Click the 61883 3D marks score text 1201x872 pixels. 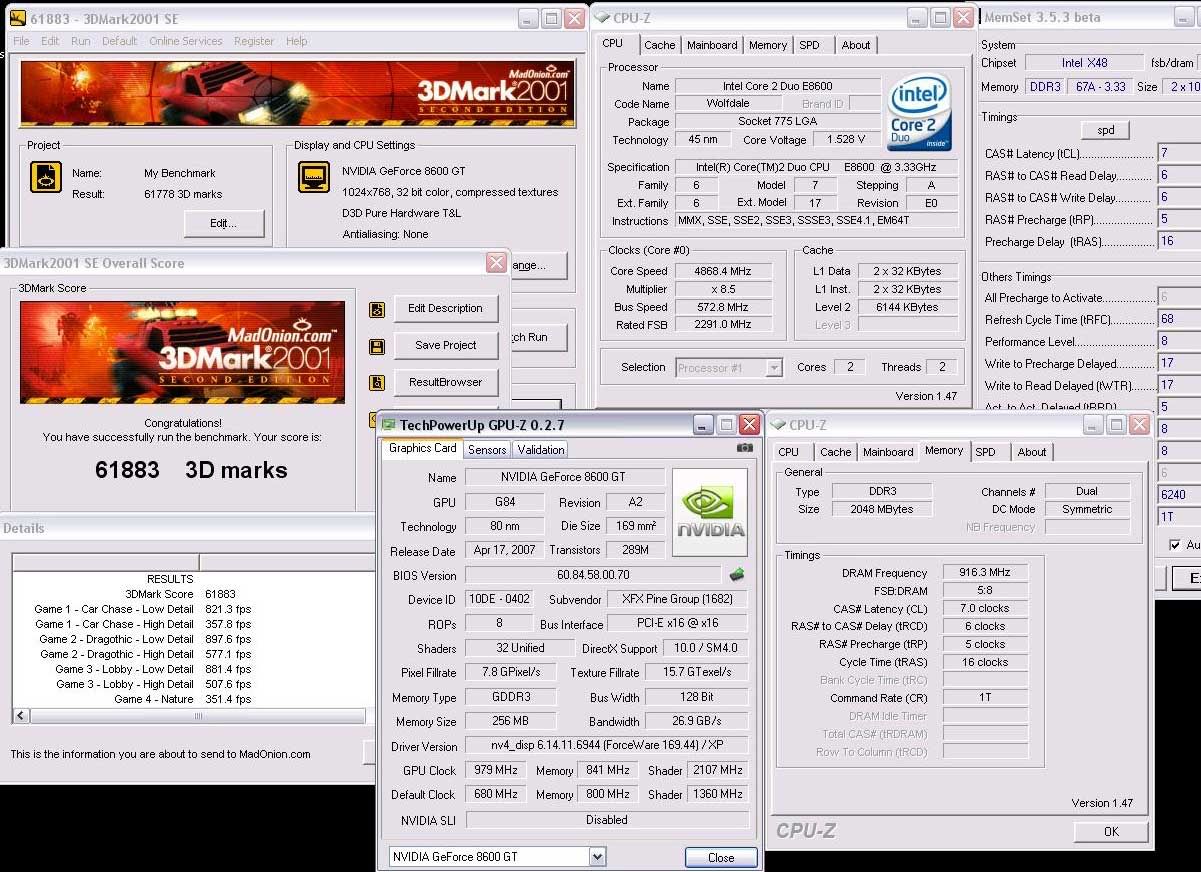point(191,470)
